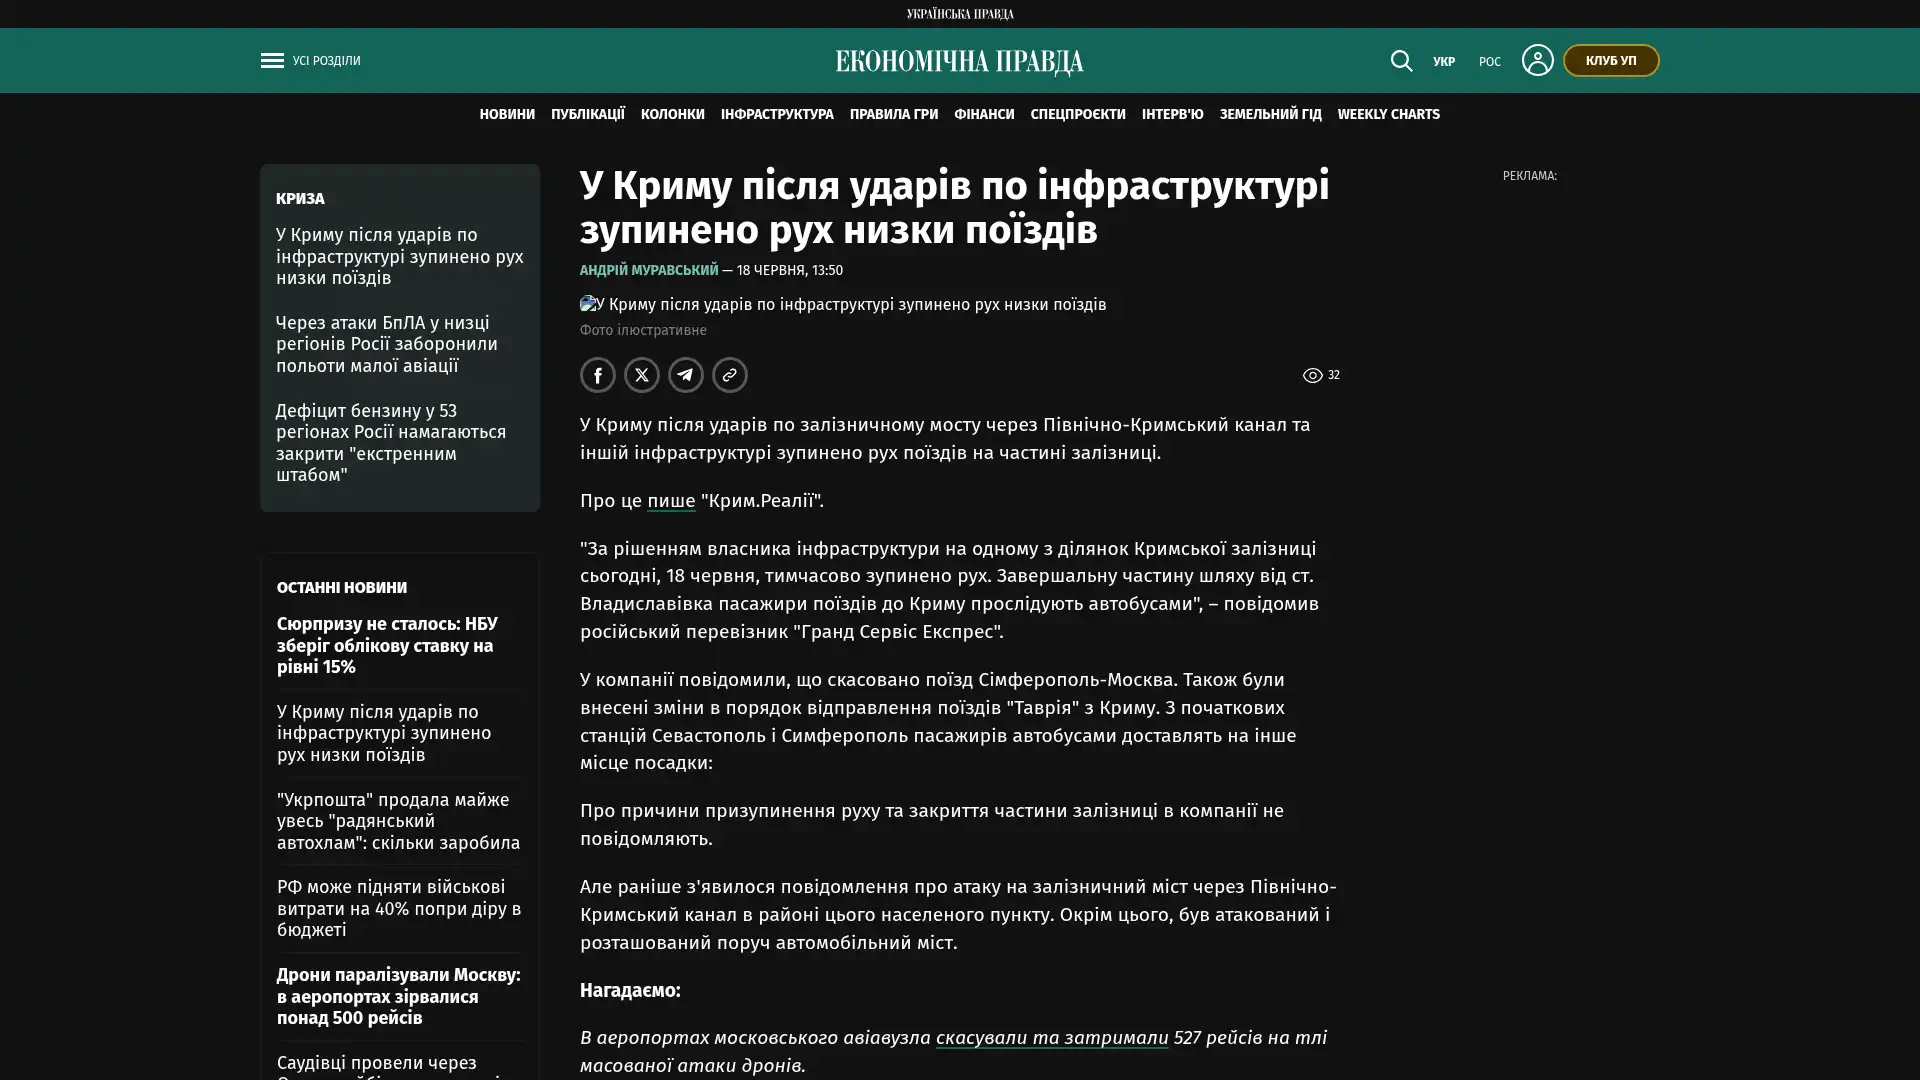Open Криза story on Crimea trains stopped
The image size is (1920, 1080).
[399, 256]
